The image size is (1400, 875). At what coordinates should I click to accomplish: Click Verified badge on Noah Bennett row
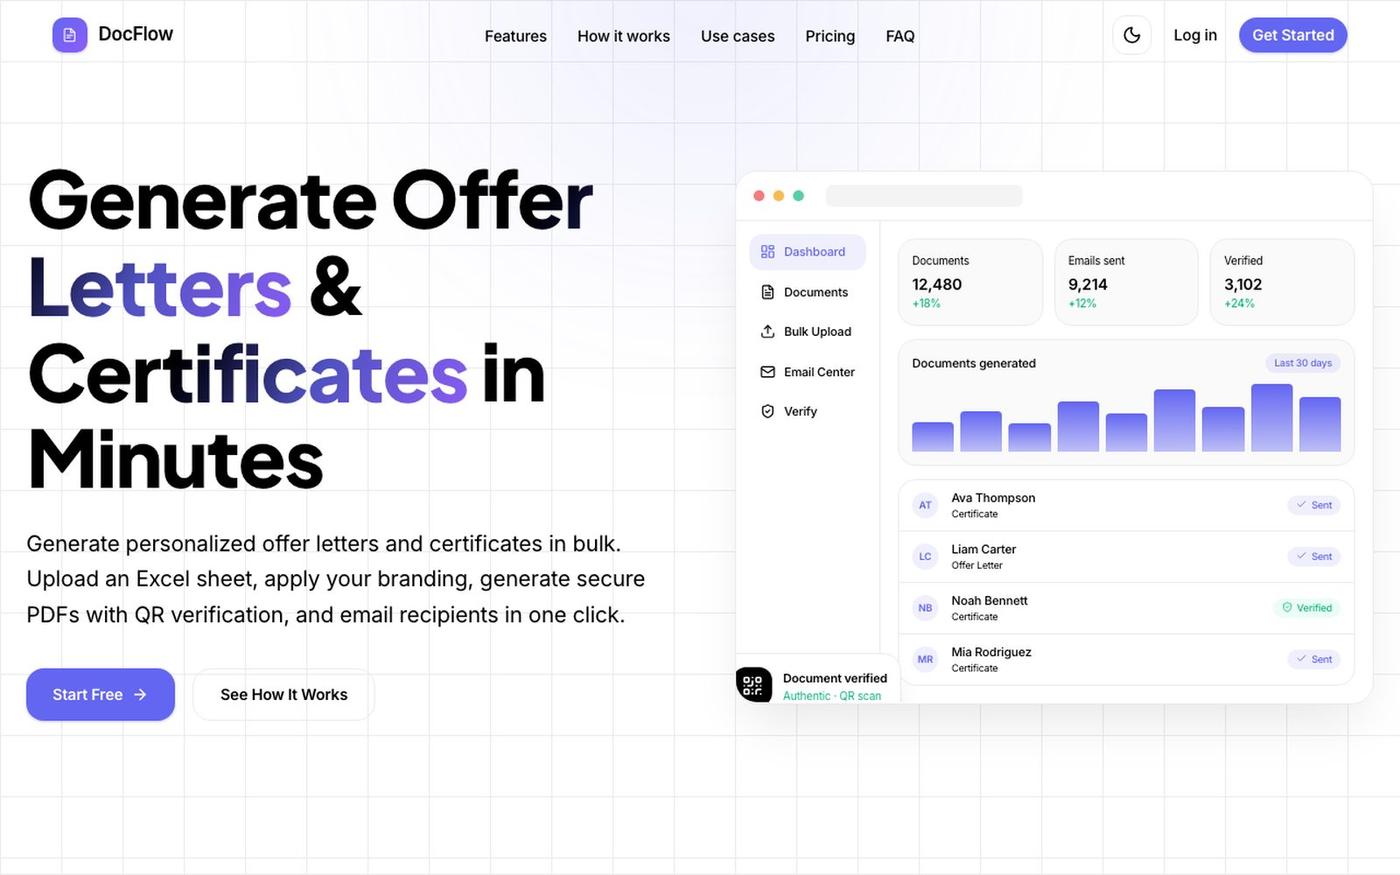coord(1307,608)
